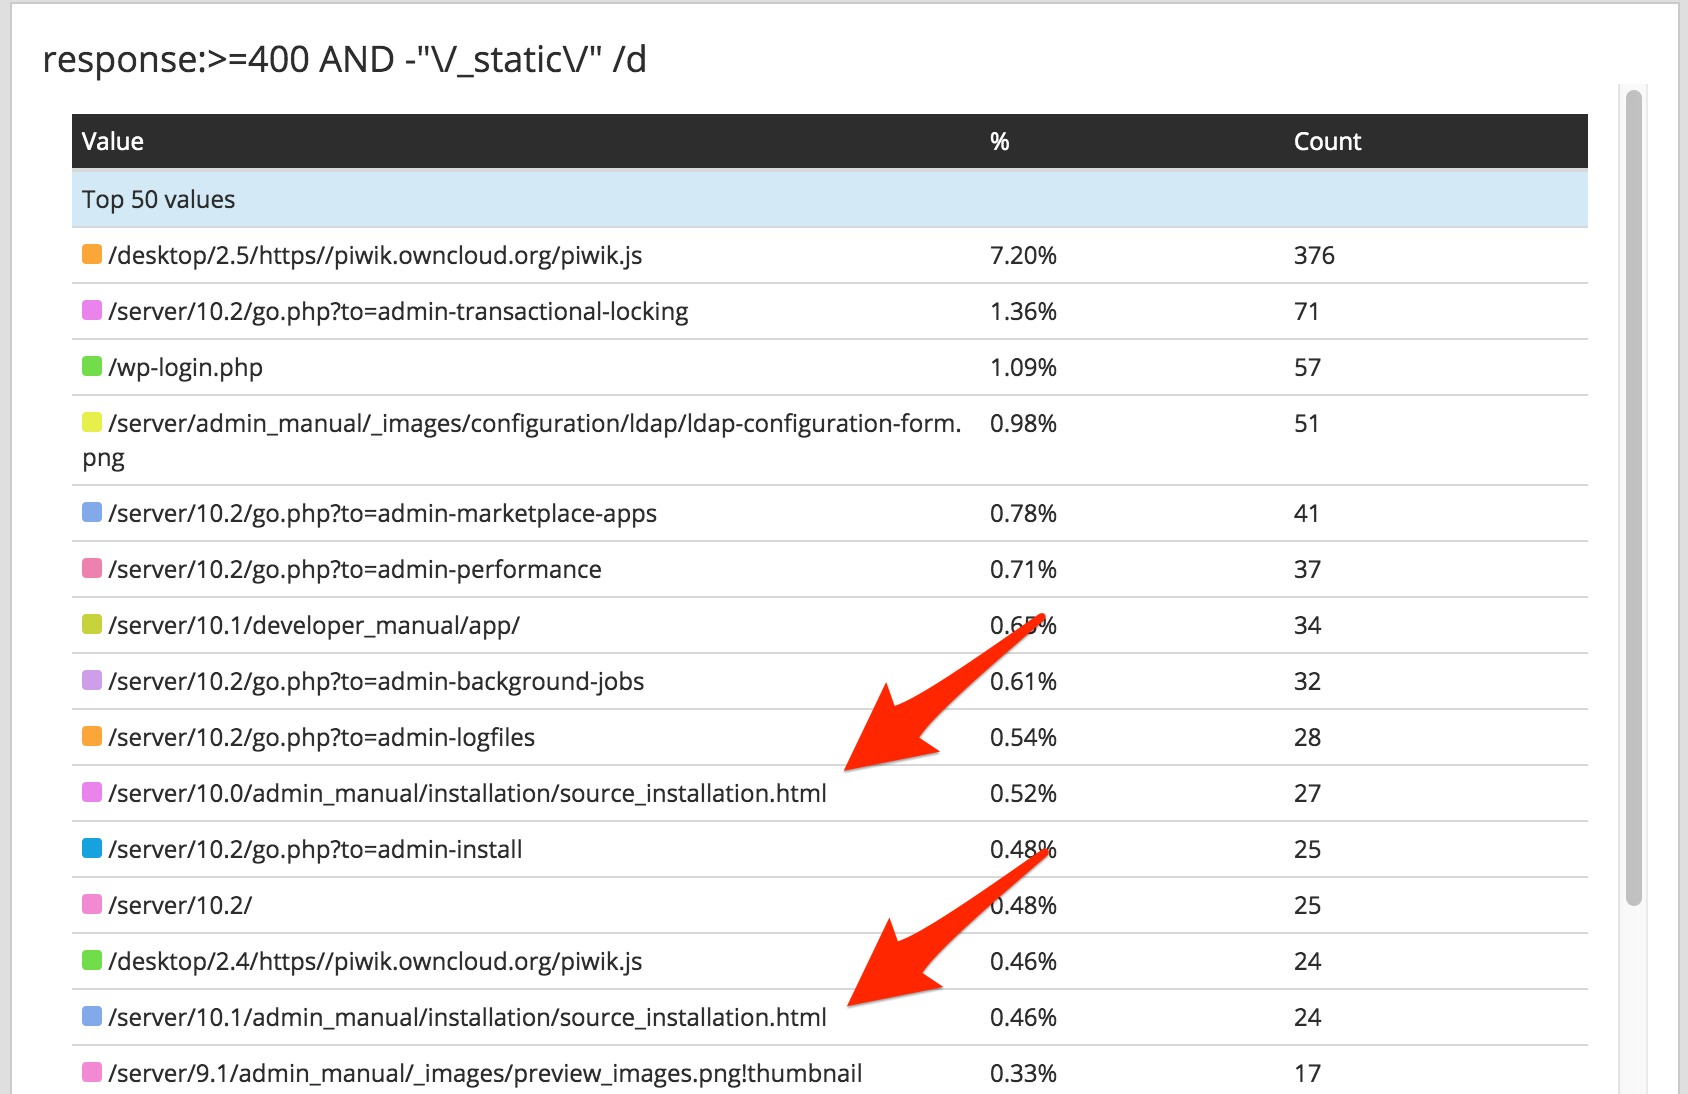This screenshot has height=1094, width=1688.
Task: Select the purple swatch for admin-background-jobs row
Action: coord(92,680)
